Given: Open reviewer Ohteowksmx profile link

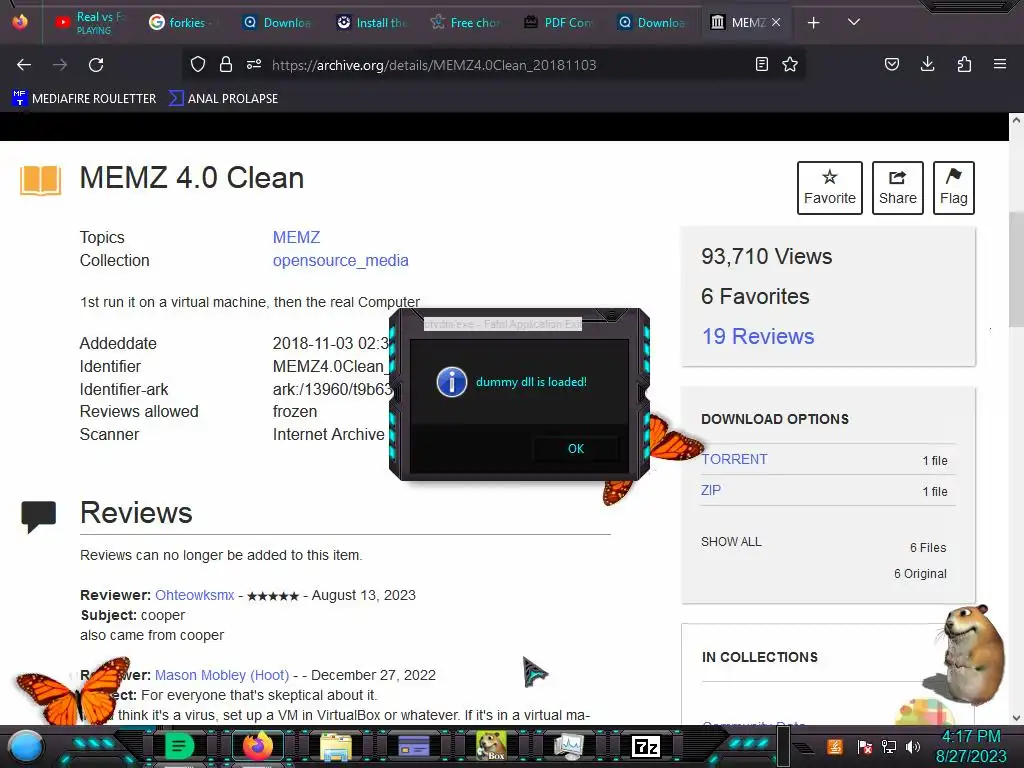Looking at the screenshot, I should (x=195, y=595).
